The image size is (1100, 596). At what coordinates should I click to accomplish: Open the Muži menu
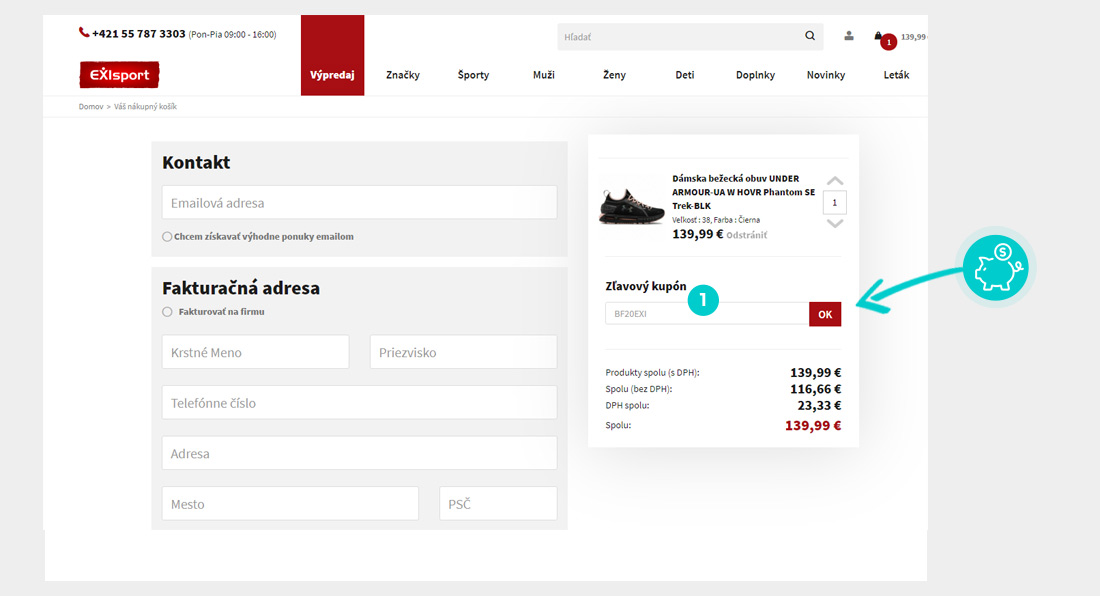[544, 75]
